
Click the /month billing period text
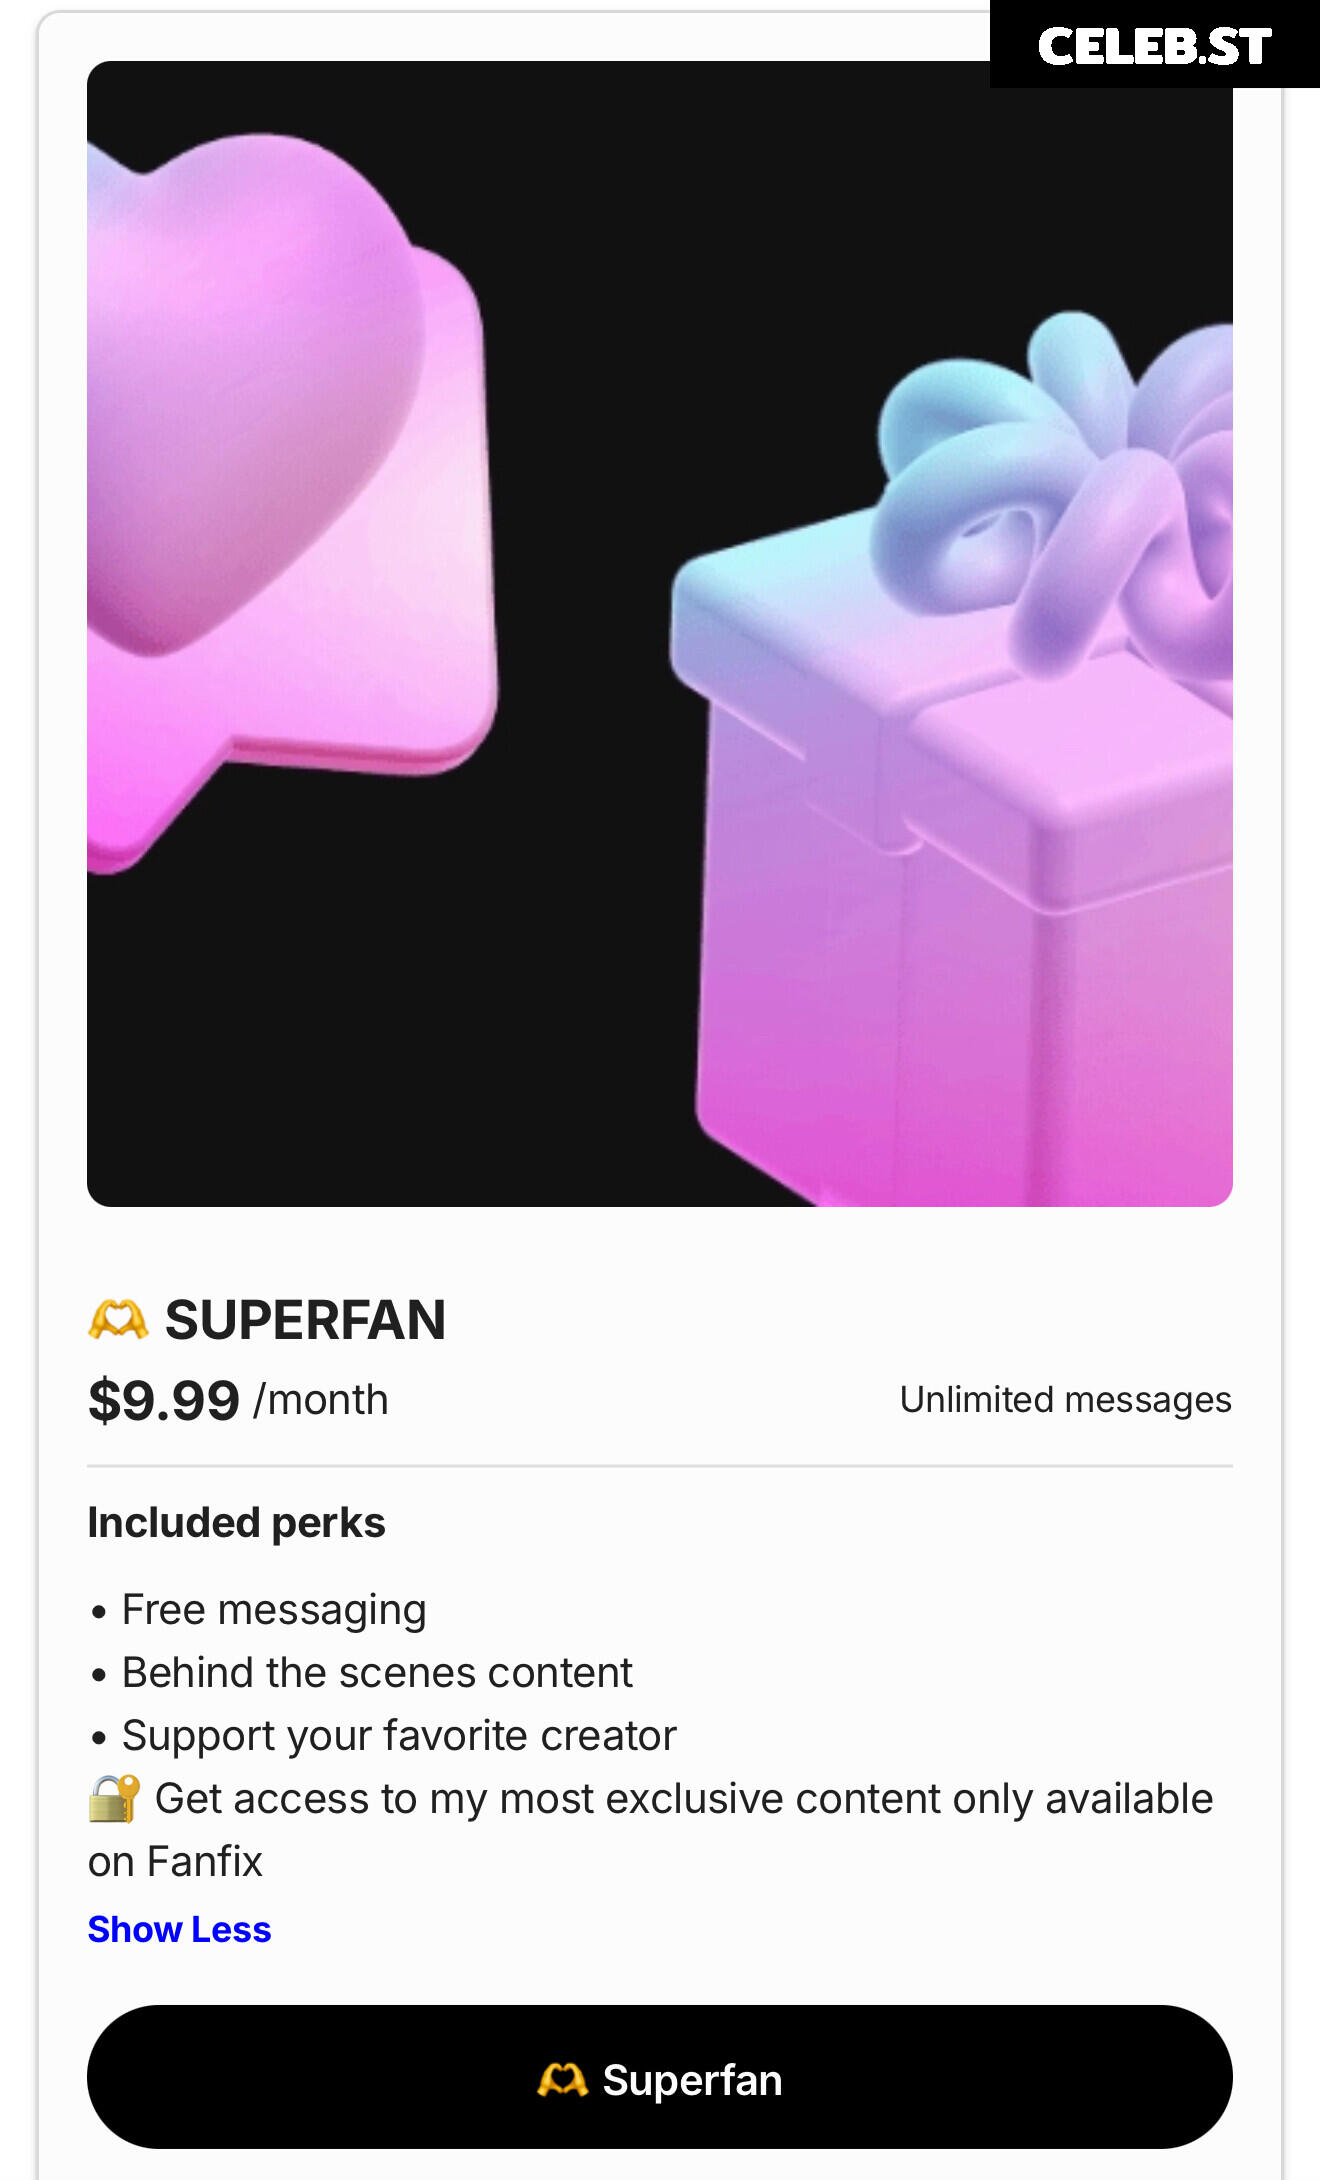(321, 1400)
